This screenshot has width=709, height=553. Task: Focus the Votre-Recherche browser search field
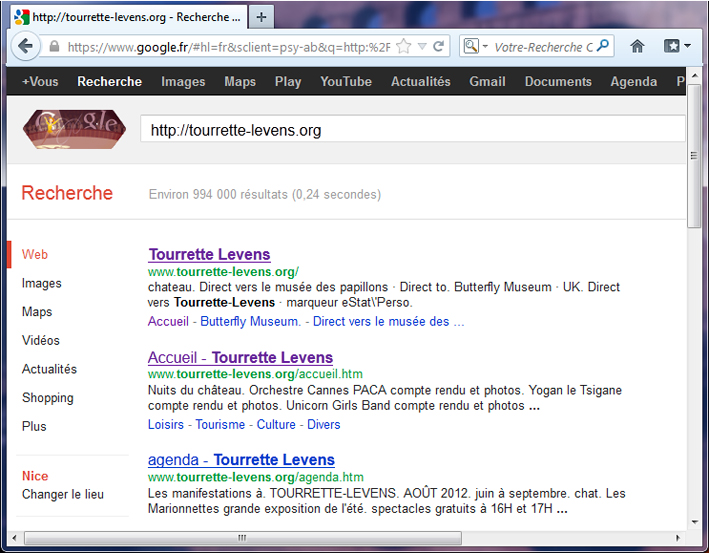(543, 47)
